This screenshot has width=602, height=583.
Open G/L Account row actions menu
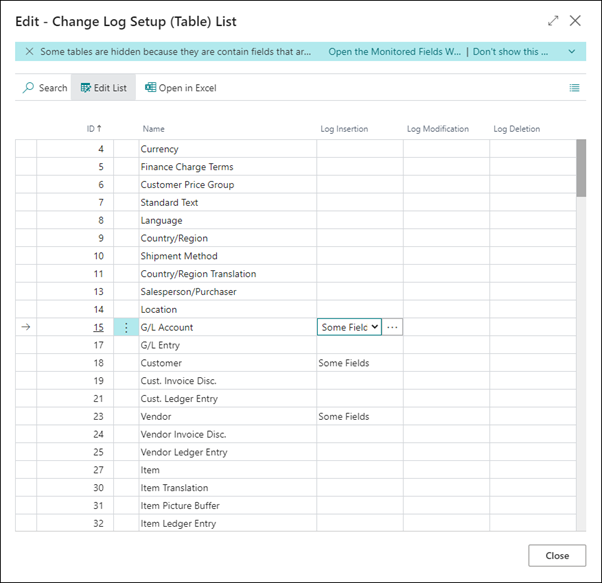click(126, 327)
